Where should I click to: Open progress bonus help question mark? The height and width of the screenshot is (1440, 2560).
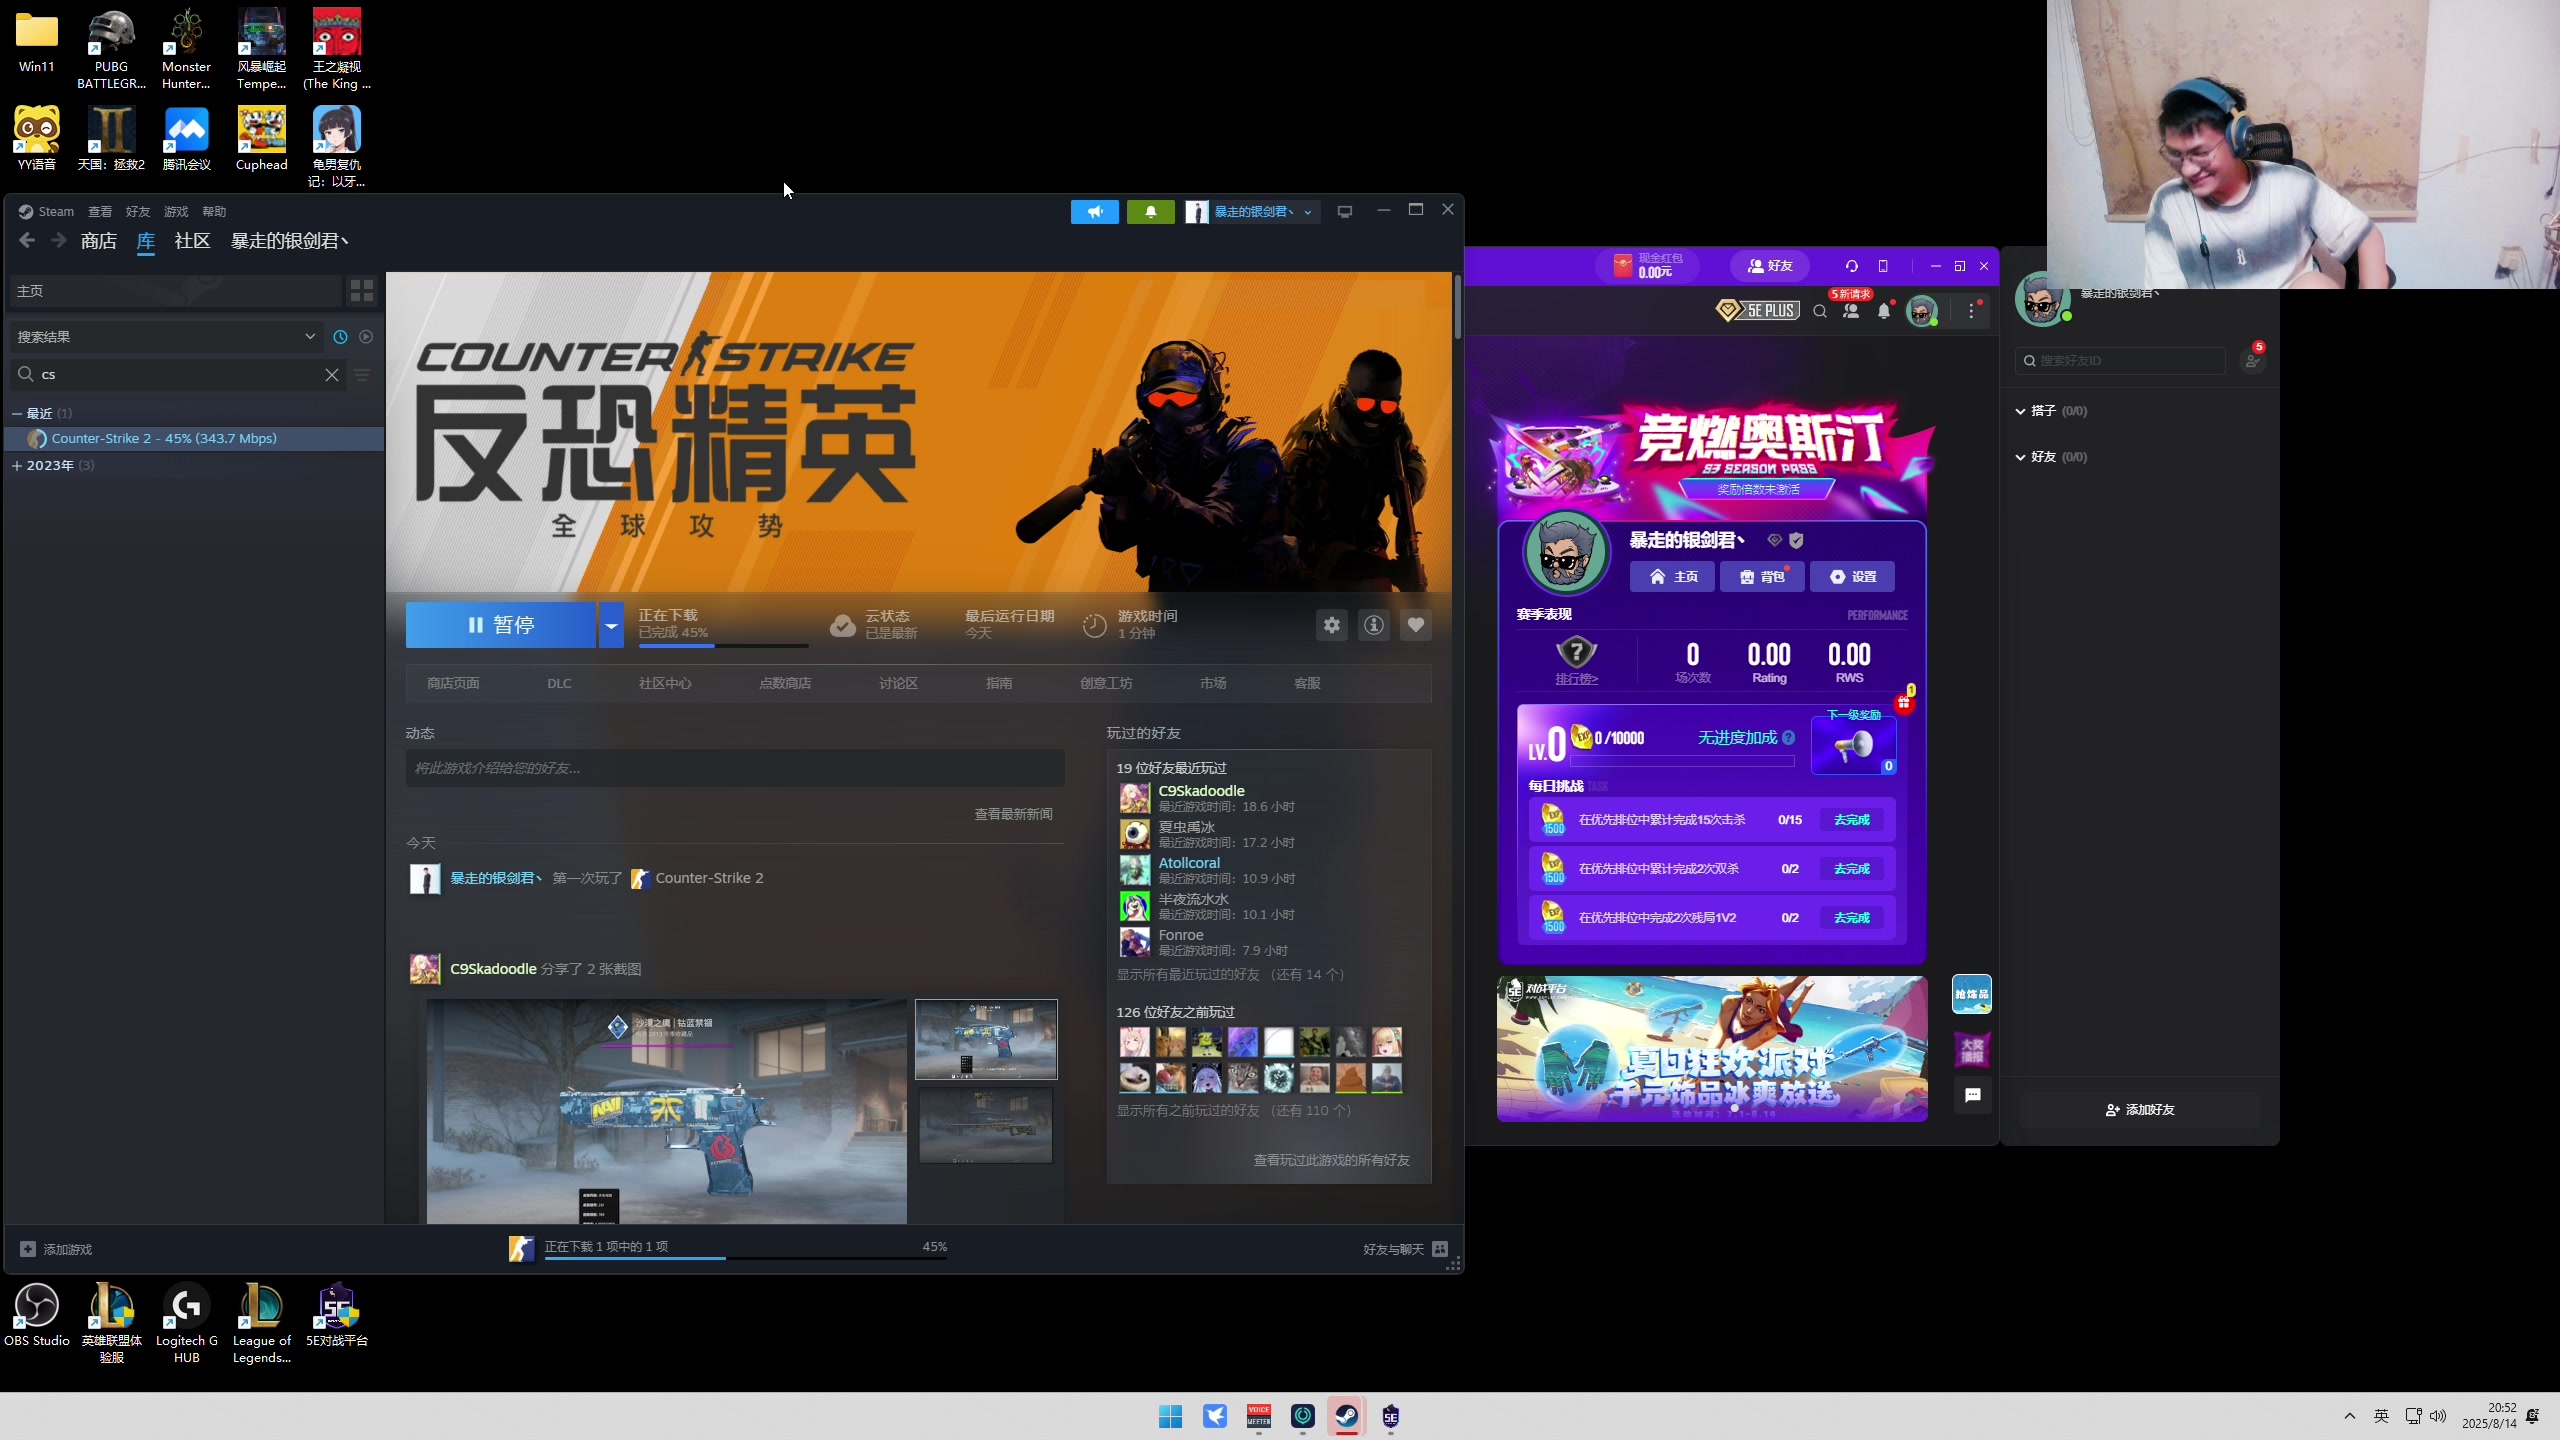[x=1789, y=738]
